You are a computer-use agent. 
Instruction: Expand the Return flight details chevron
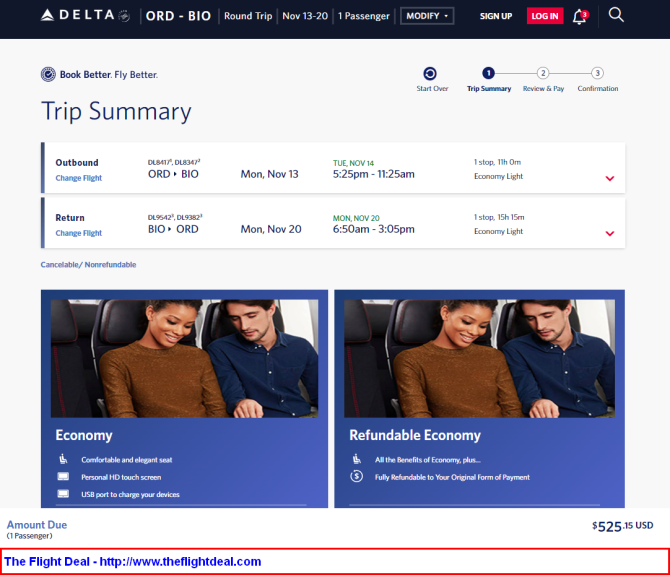pos(610,234)
